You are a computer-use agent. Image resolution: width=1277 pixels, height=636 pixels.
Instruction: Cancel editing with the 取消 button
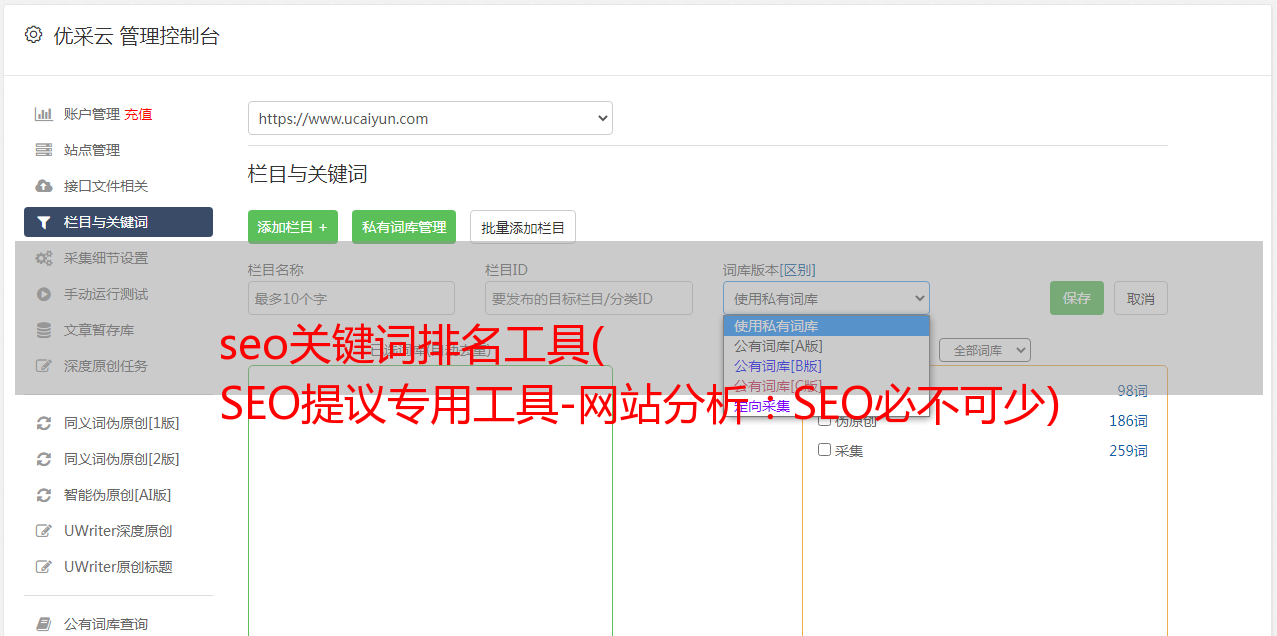1141,298
